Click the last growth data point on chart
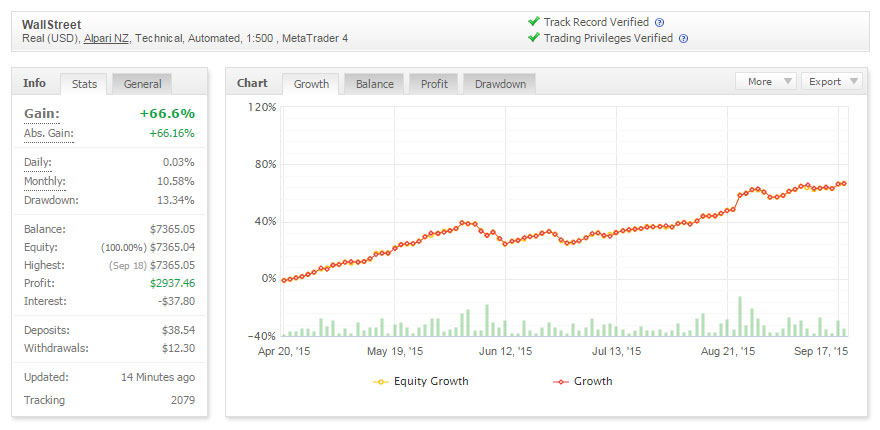Screen dimensions: 880x430 click(x=844, y=184)
